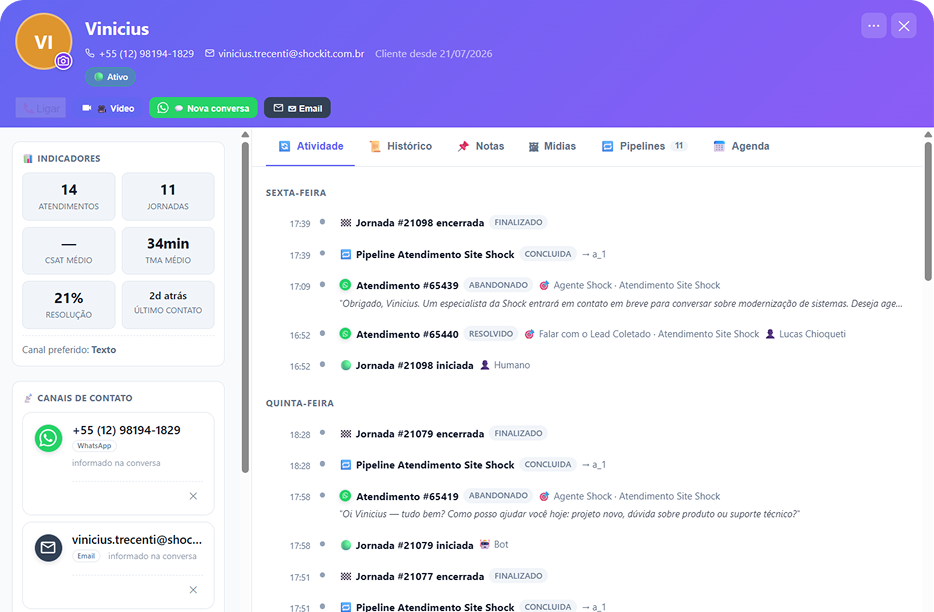Click the Bot robot icon
The image size is (934, 612).
[485, 544]
